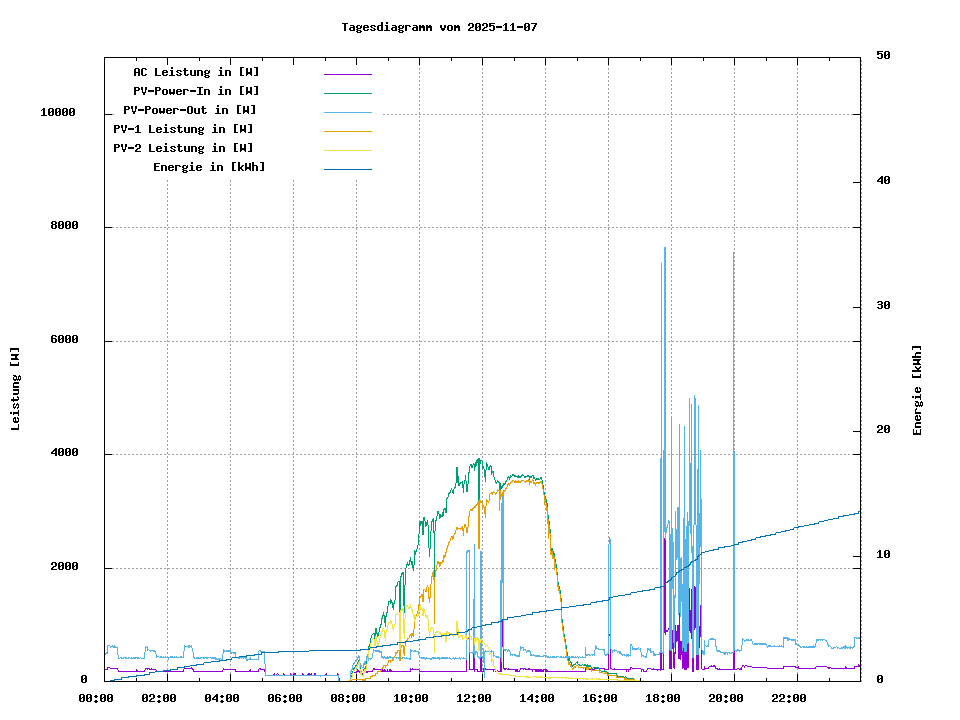Click the light blue PV-Power-Out legend line
Viewport: 960px width, 720px height.
(x=347, y=112)
